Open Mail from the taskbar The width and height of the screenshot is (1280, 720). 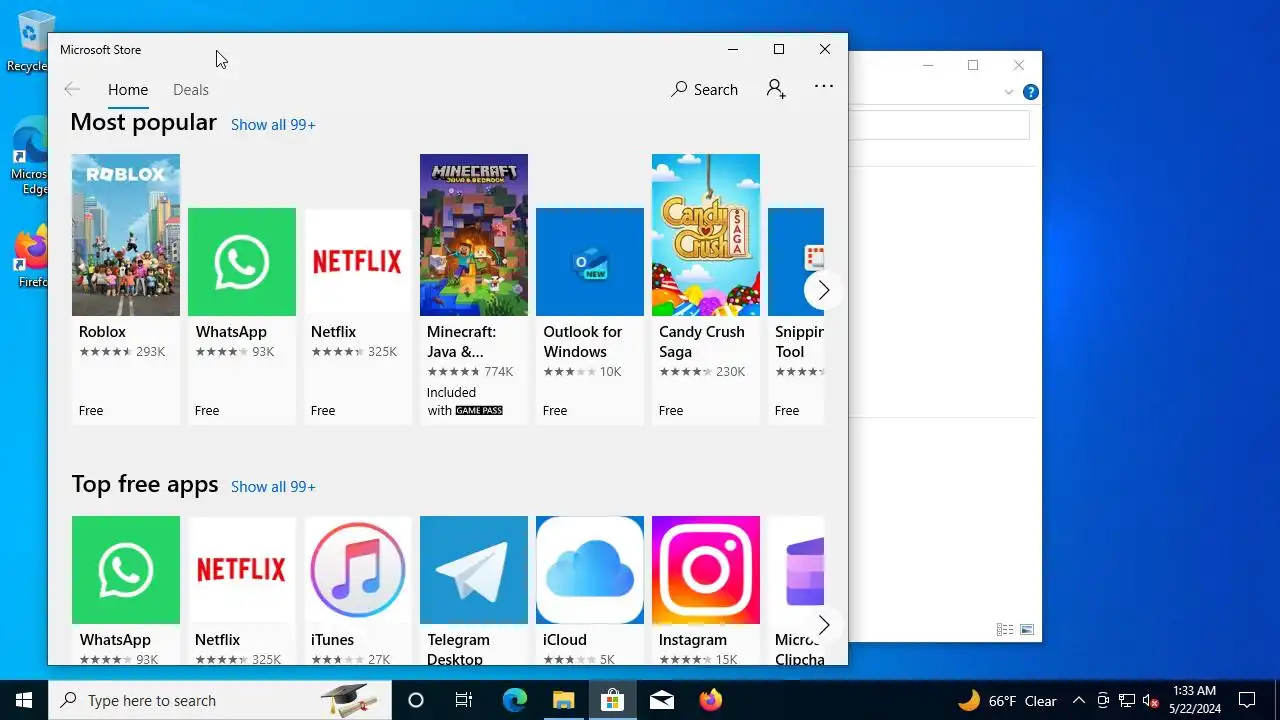point(661,700)
